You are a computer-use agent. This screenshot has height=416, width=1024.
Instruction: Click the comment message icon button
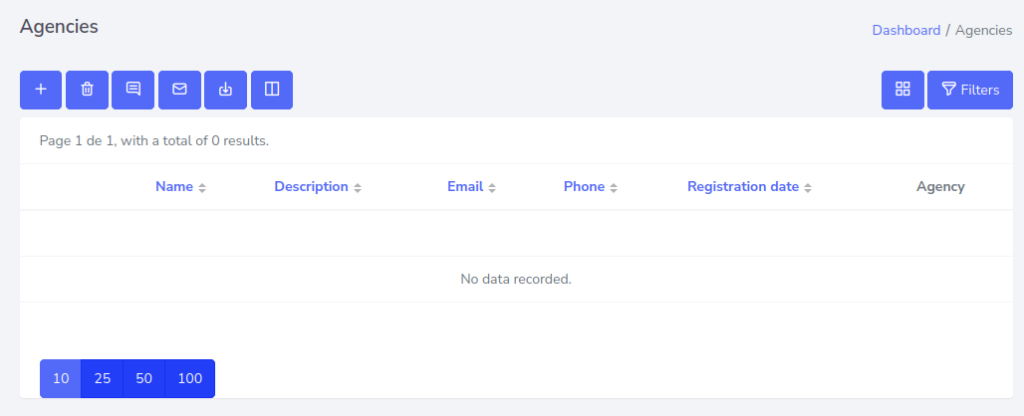(x=133, y=90)
